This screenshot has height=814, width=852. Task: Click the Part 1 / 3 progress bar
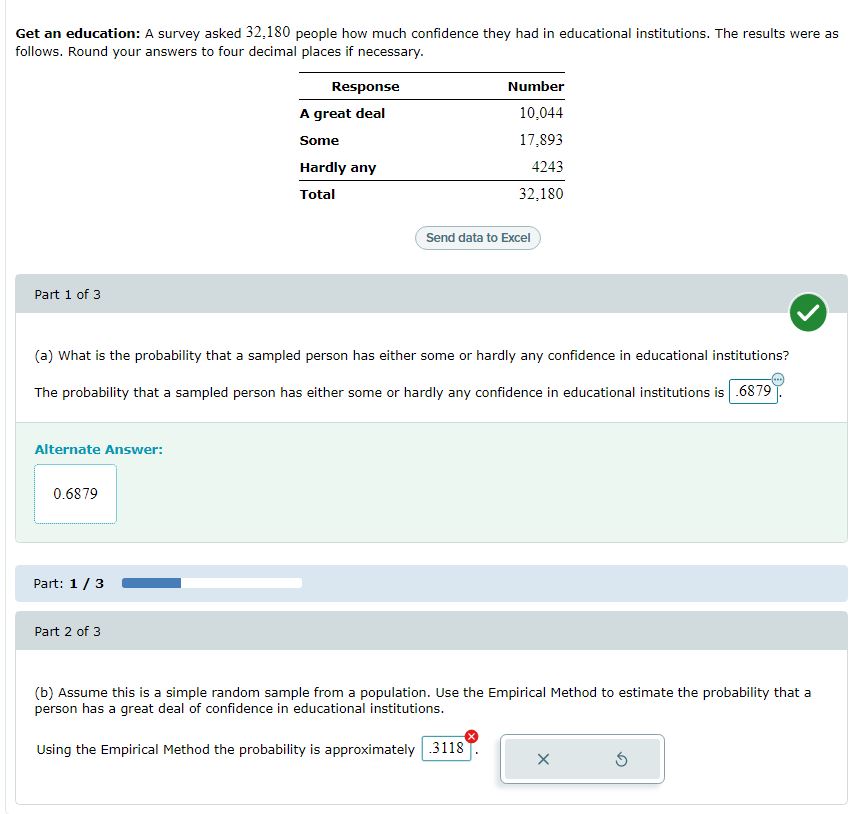(212, 583)
